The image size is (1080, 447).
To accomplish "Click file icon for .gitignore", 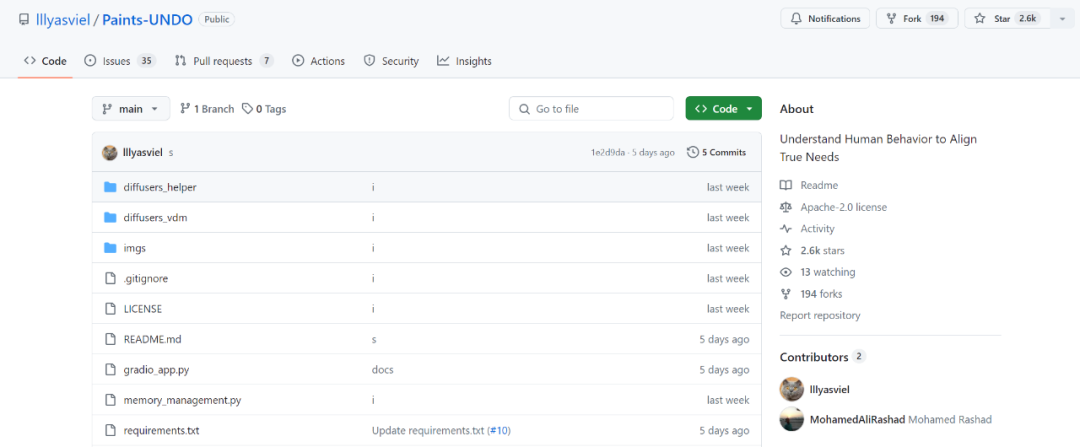I will (110, 278).
